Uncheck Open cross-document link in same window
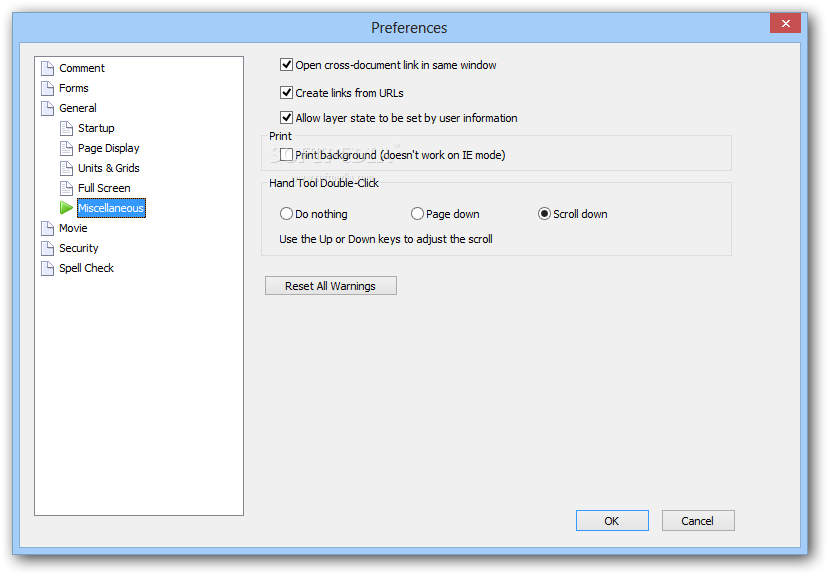Viewport: 828px width, 575px height. (286, 65)
